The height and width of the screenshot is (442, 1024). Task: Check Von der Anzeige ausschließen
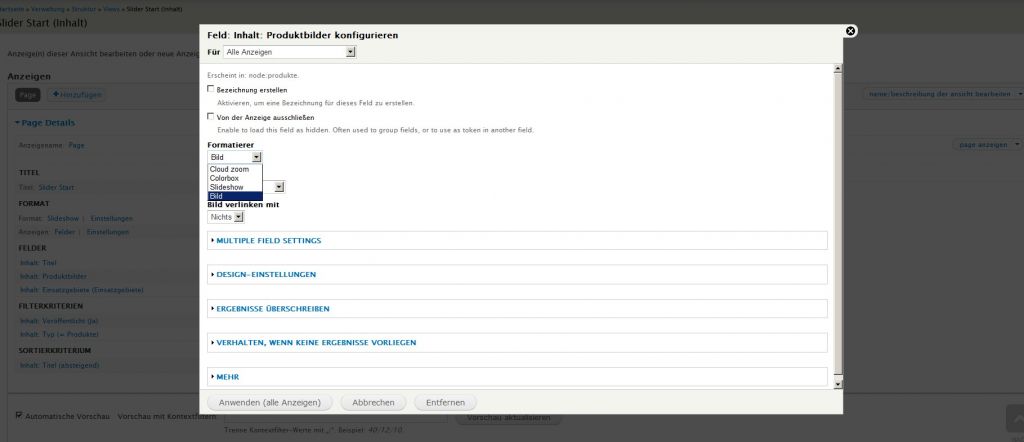click(x=211, y=116)
